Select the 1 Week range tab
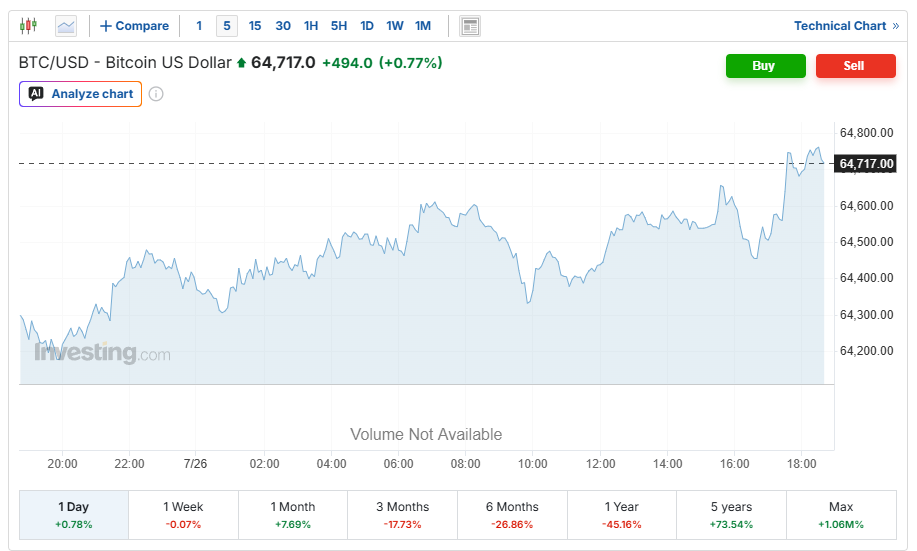 tap(183, 515)
